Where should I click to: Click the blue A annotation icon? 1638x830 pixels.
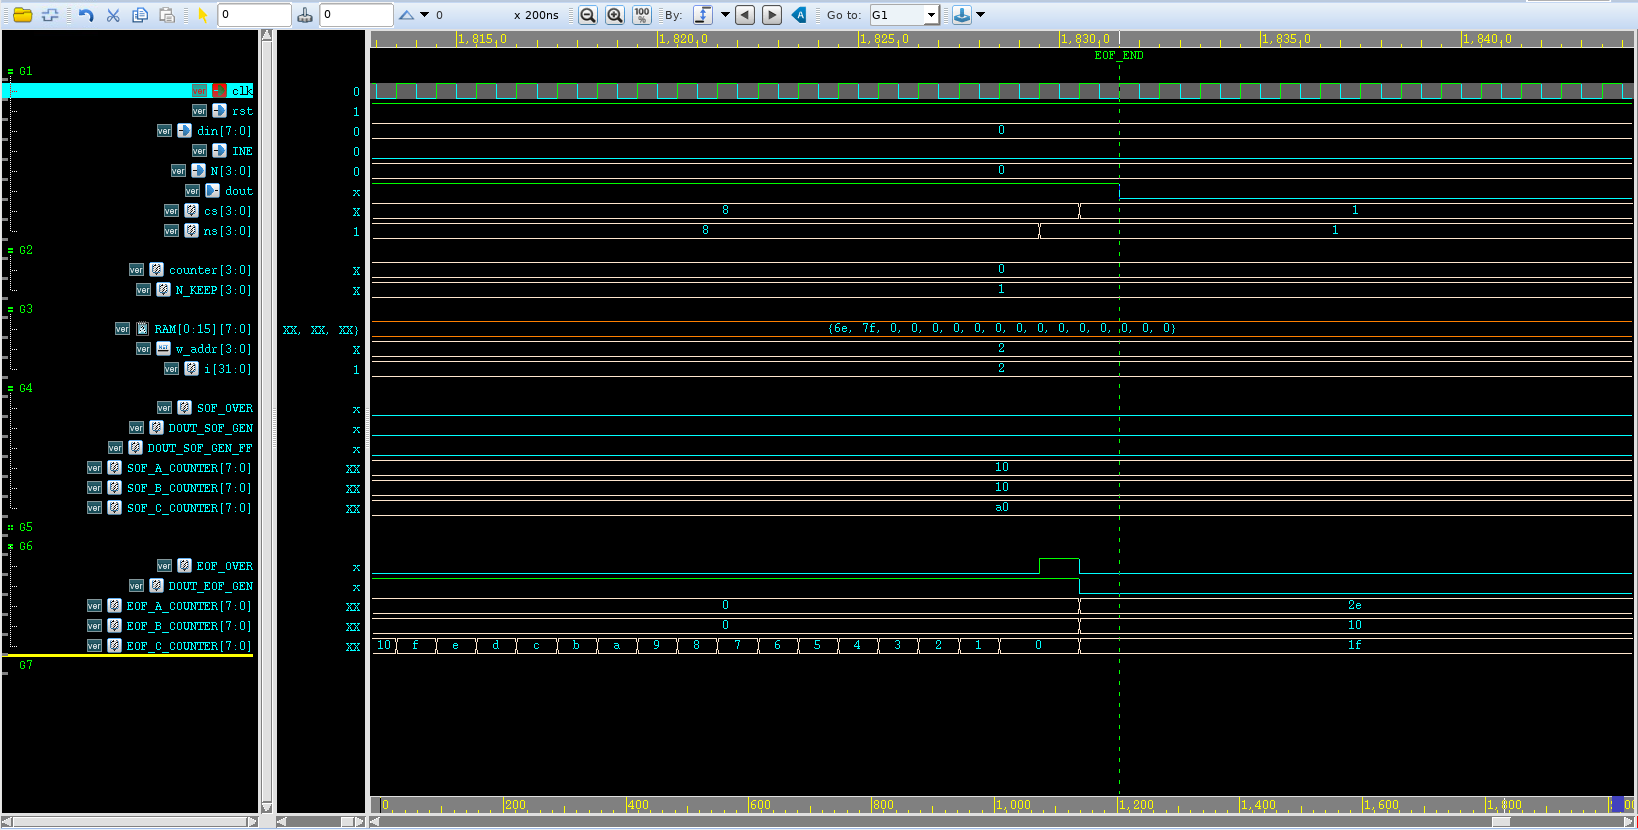coord(799,15)
